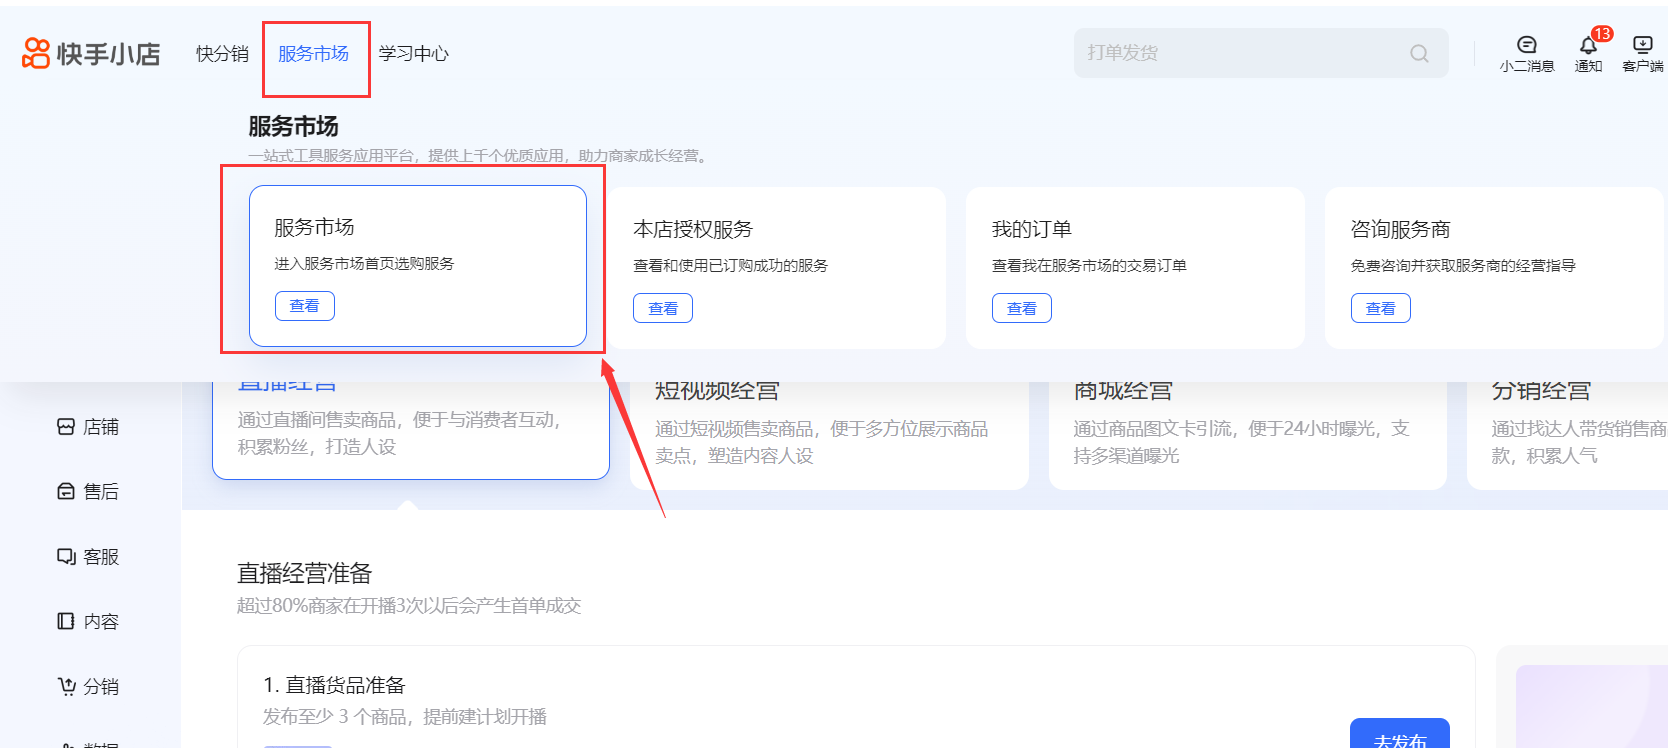Click 查看 under 我的订单
Screen dimensions: 1668x748
1021,309
